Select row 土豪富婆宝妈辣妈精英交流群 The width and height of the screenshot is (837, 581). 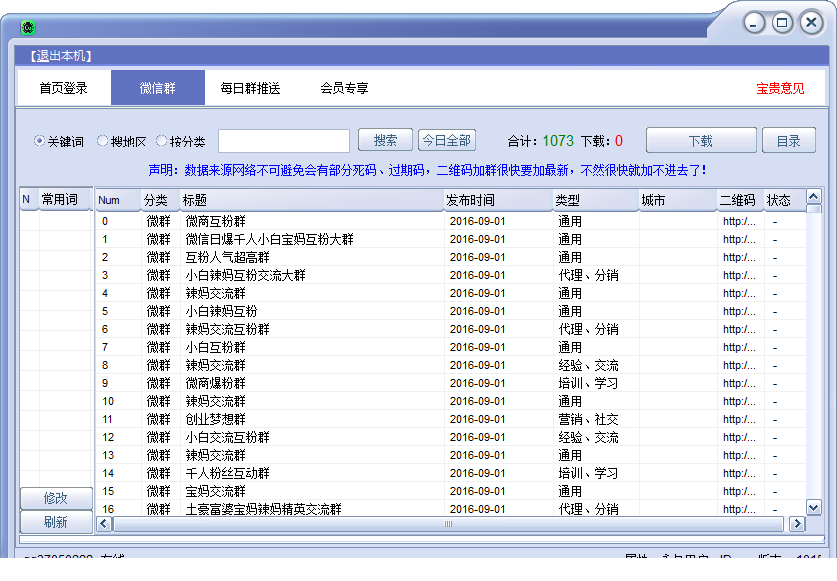click(450, 509)
